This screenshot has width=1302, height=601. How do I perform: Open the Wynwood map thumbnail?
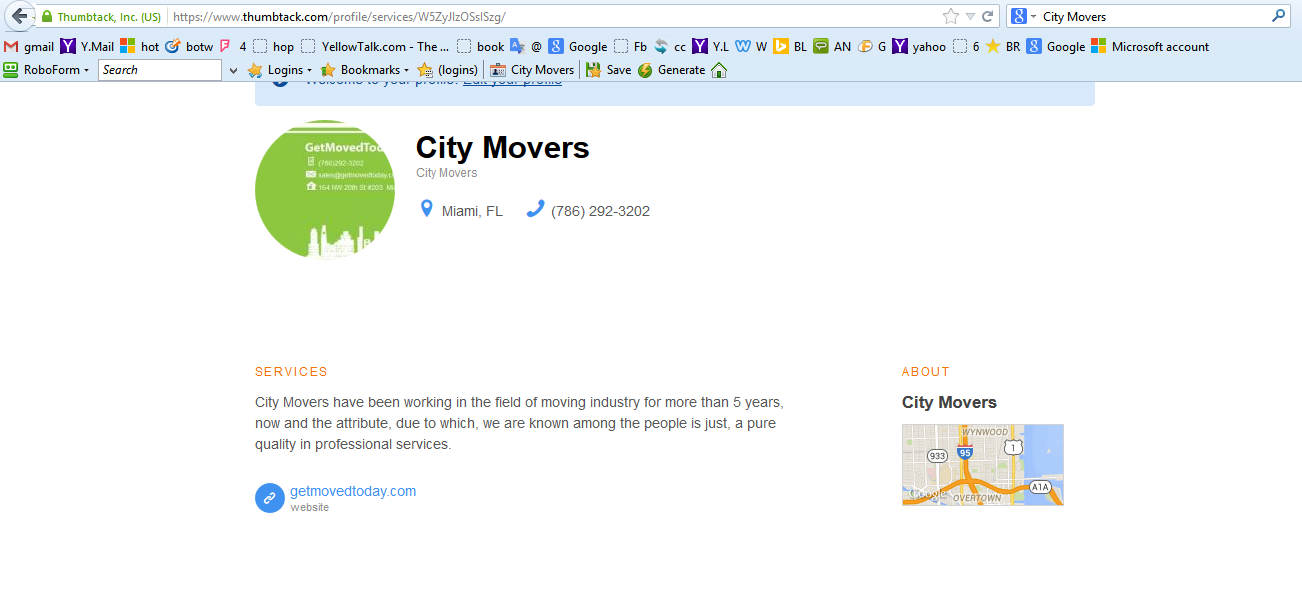(x=982, y=465)
